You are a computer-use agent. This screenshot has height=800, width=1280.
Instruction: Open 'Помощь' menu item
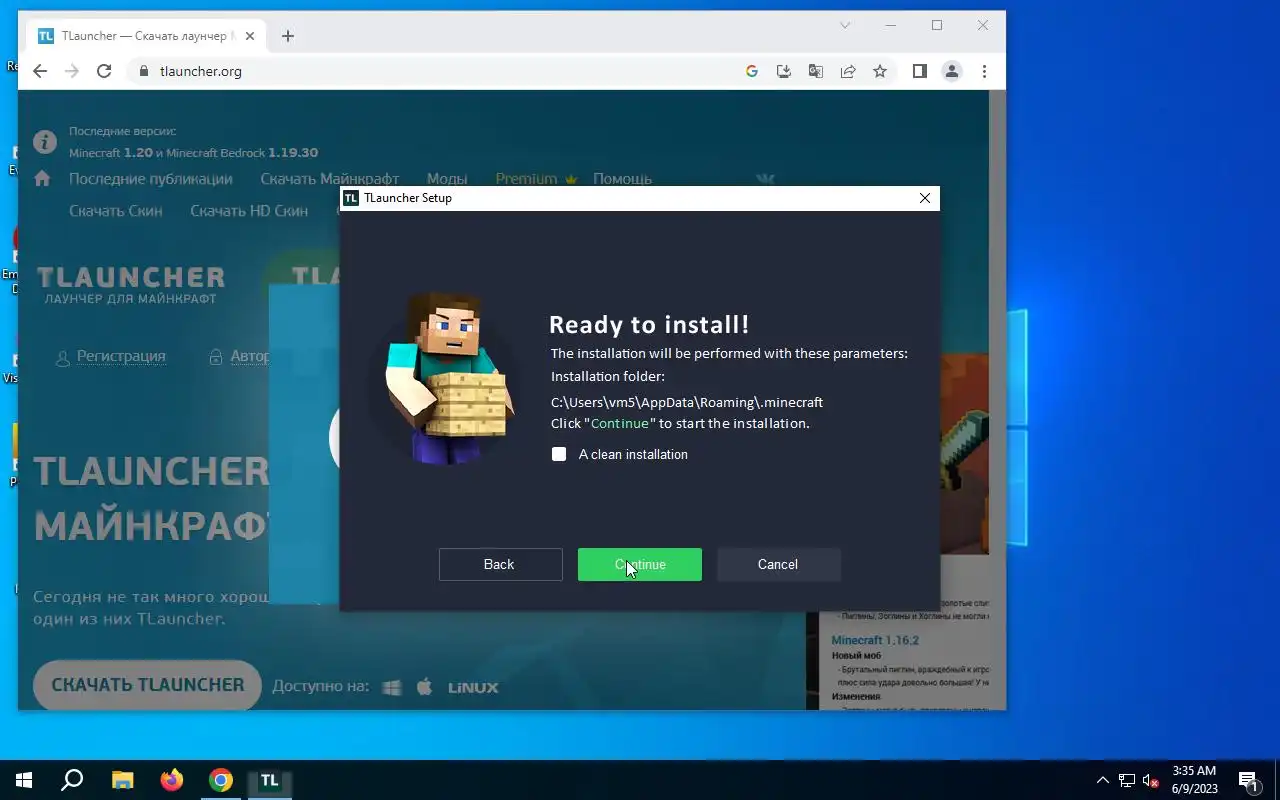coord(622,179)
